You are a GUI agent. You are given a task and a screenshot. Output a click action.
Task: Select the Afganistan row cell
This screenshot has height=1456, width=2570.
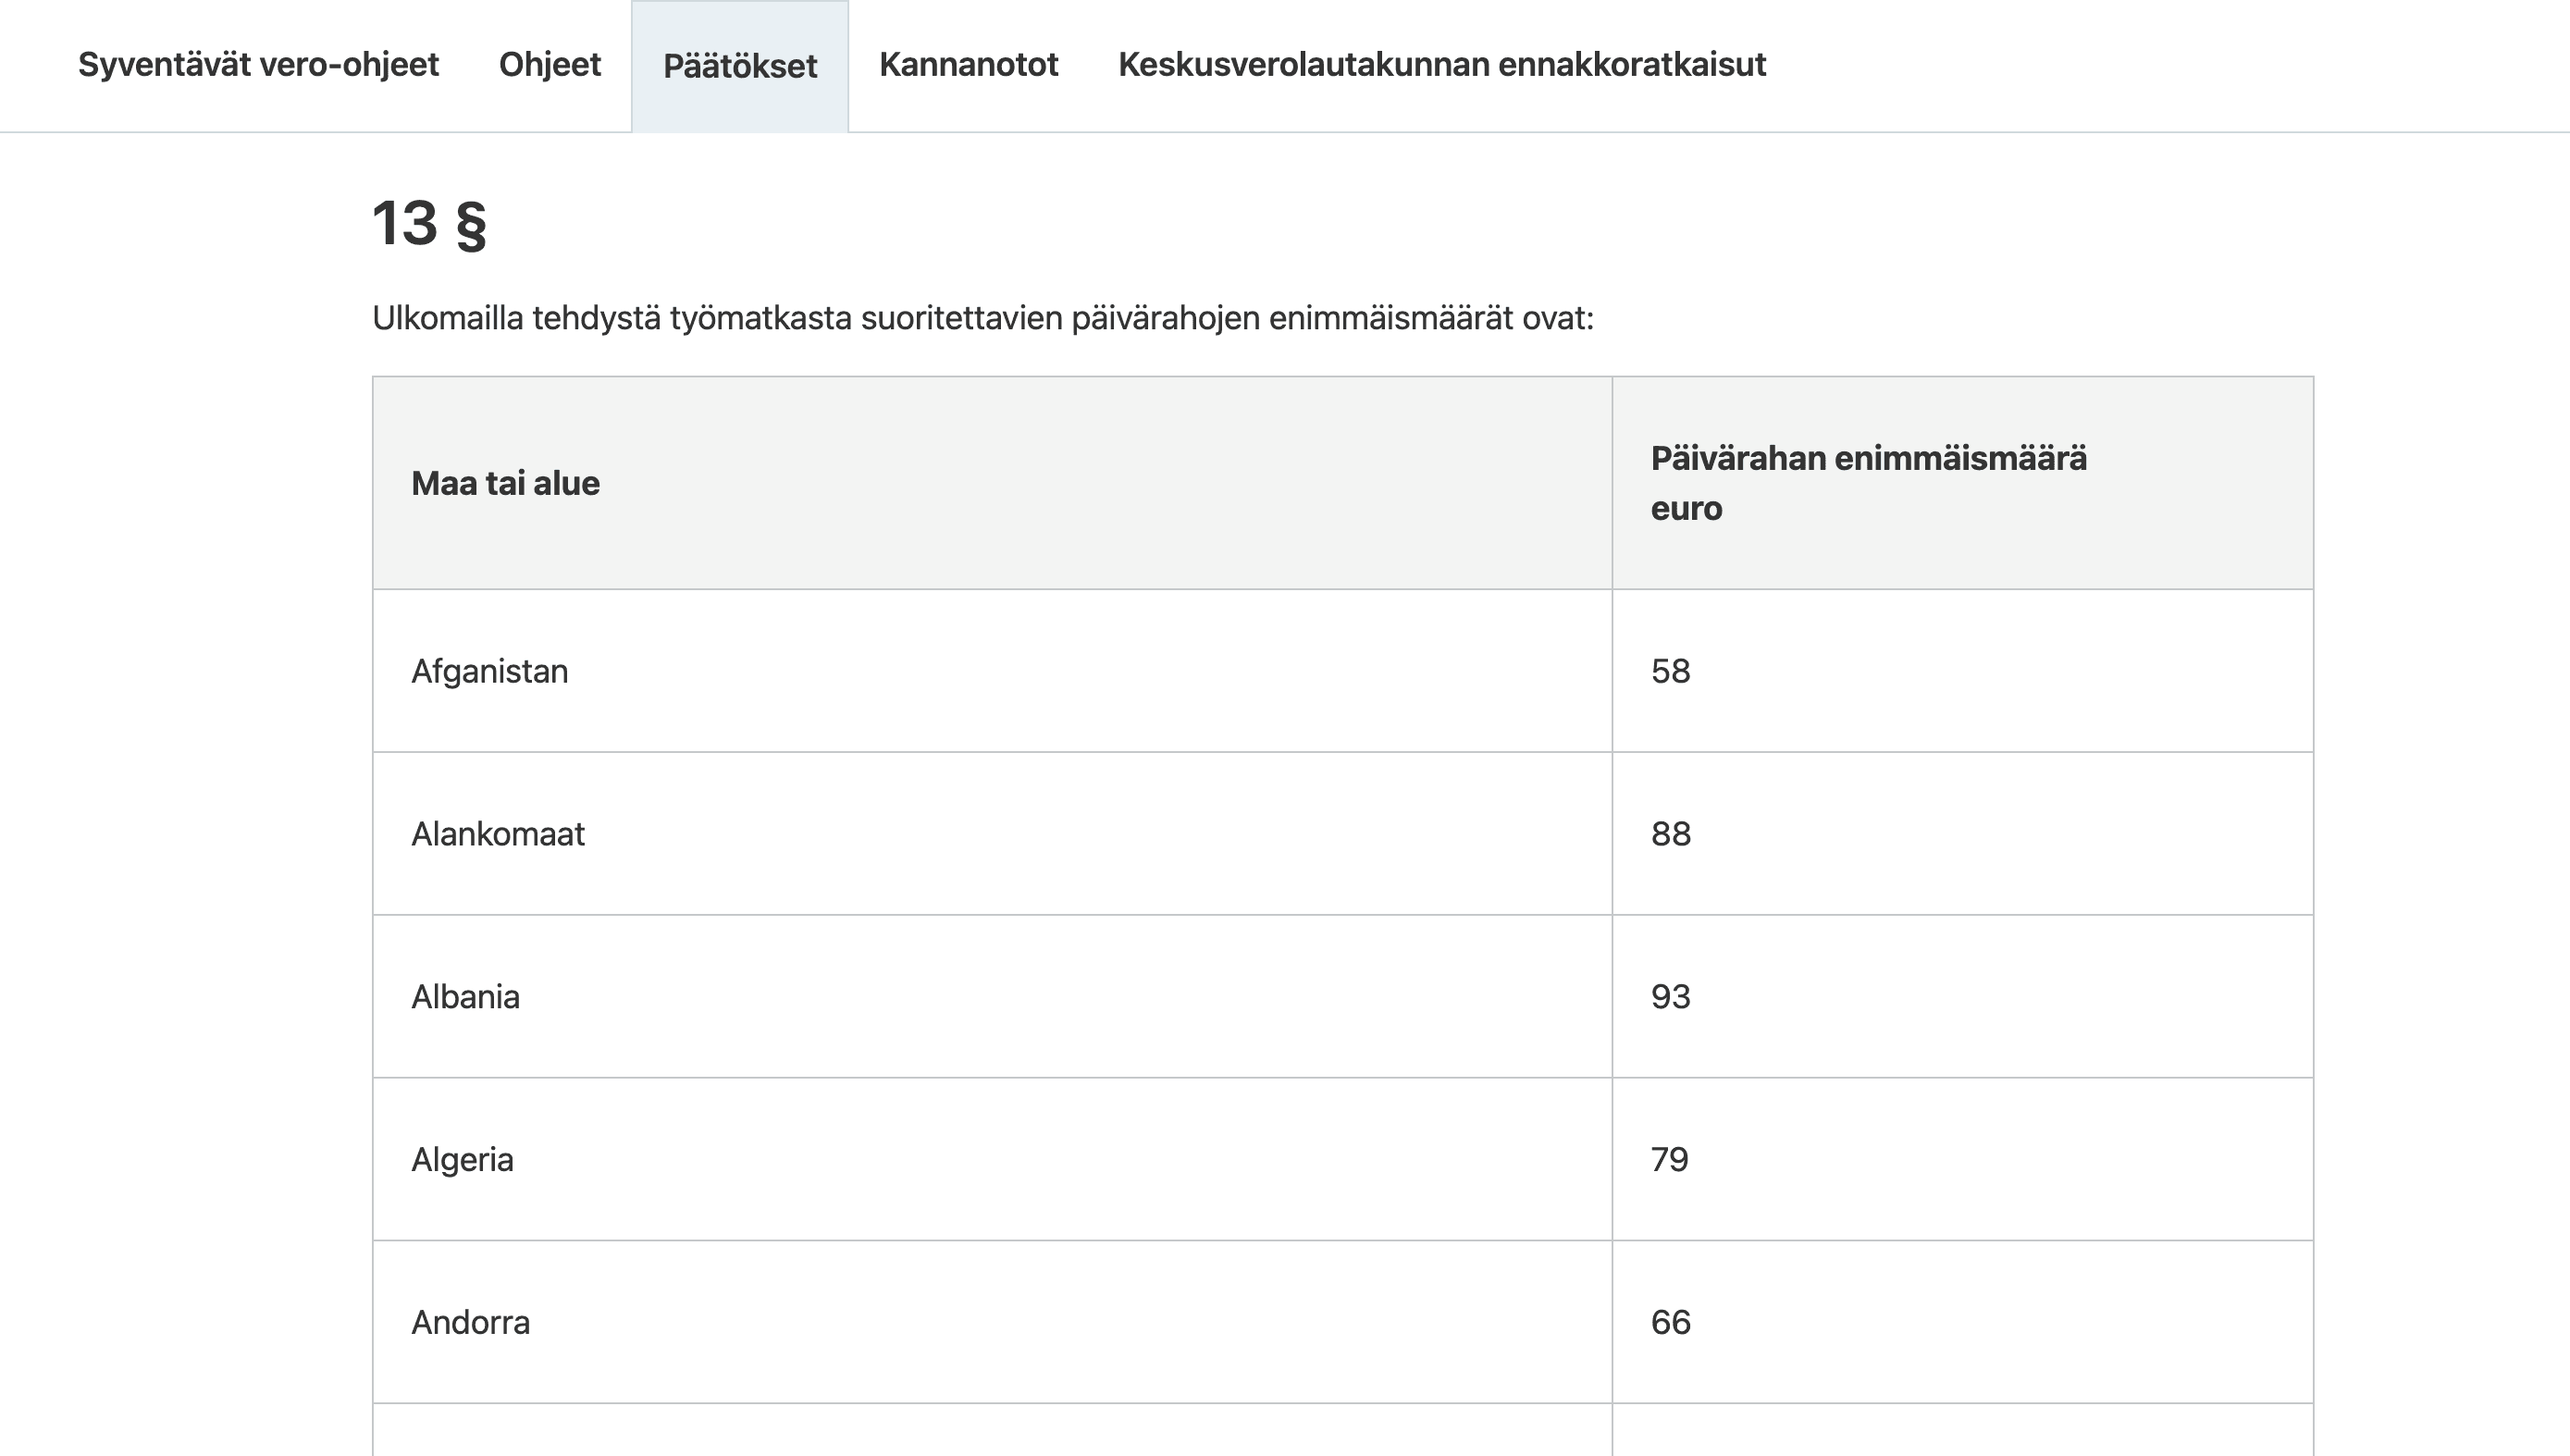coord(992,671)
